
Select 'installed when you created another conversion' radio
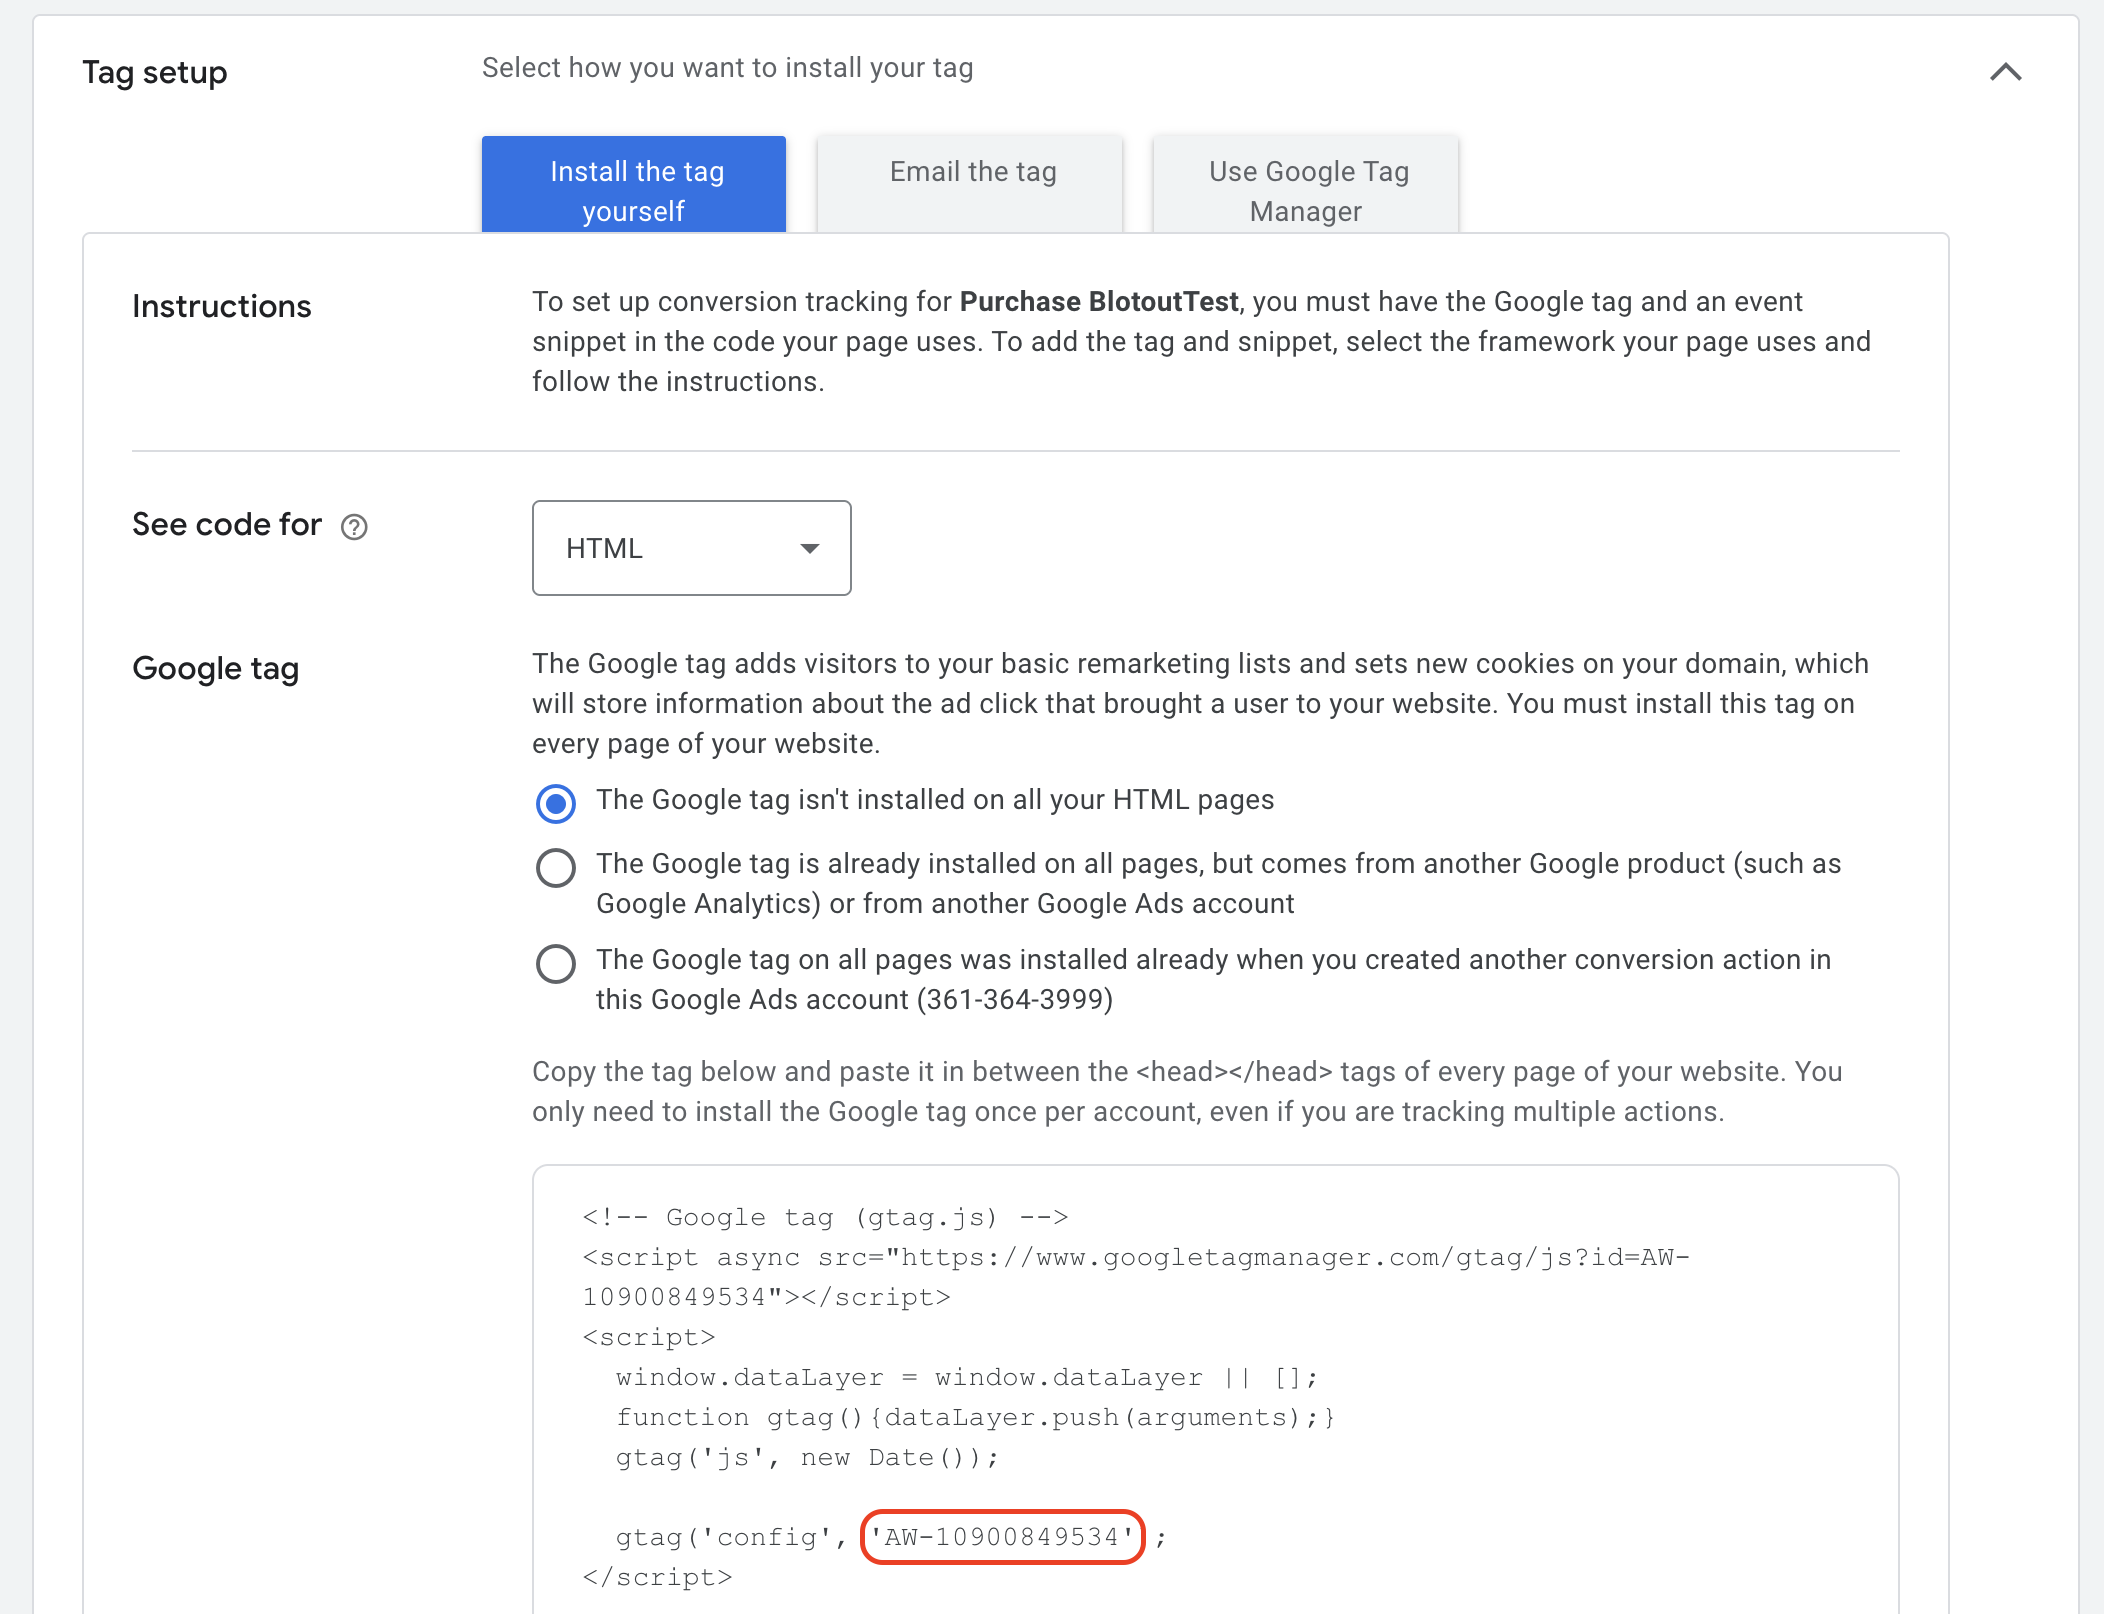point(556,963)
